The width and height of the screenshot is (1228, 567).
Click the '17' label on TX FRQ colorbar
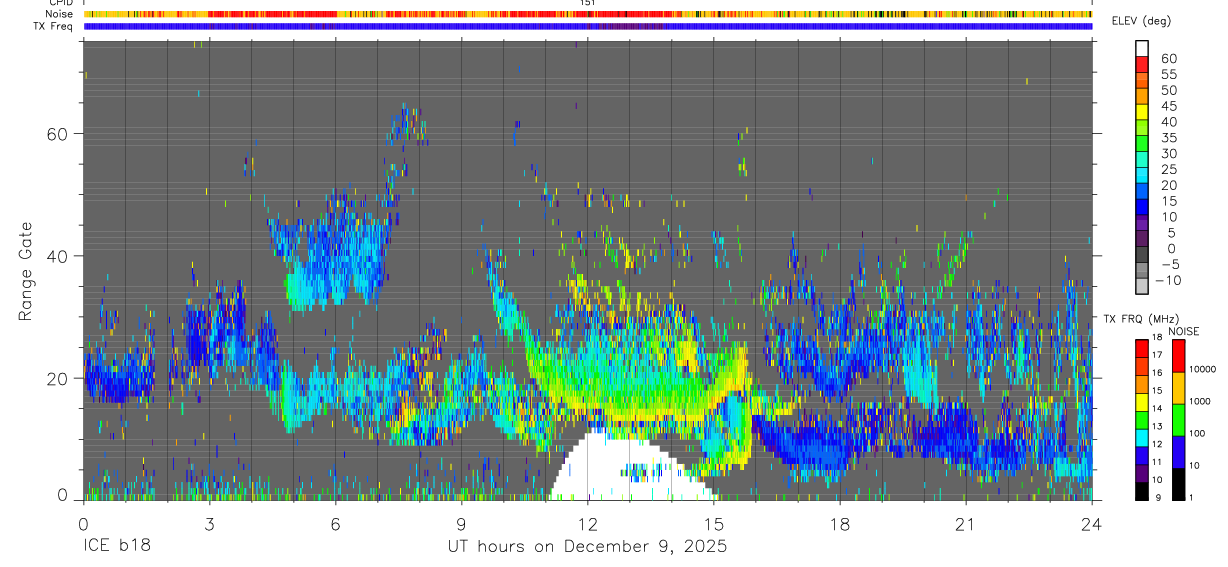1158,355
